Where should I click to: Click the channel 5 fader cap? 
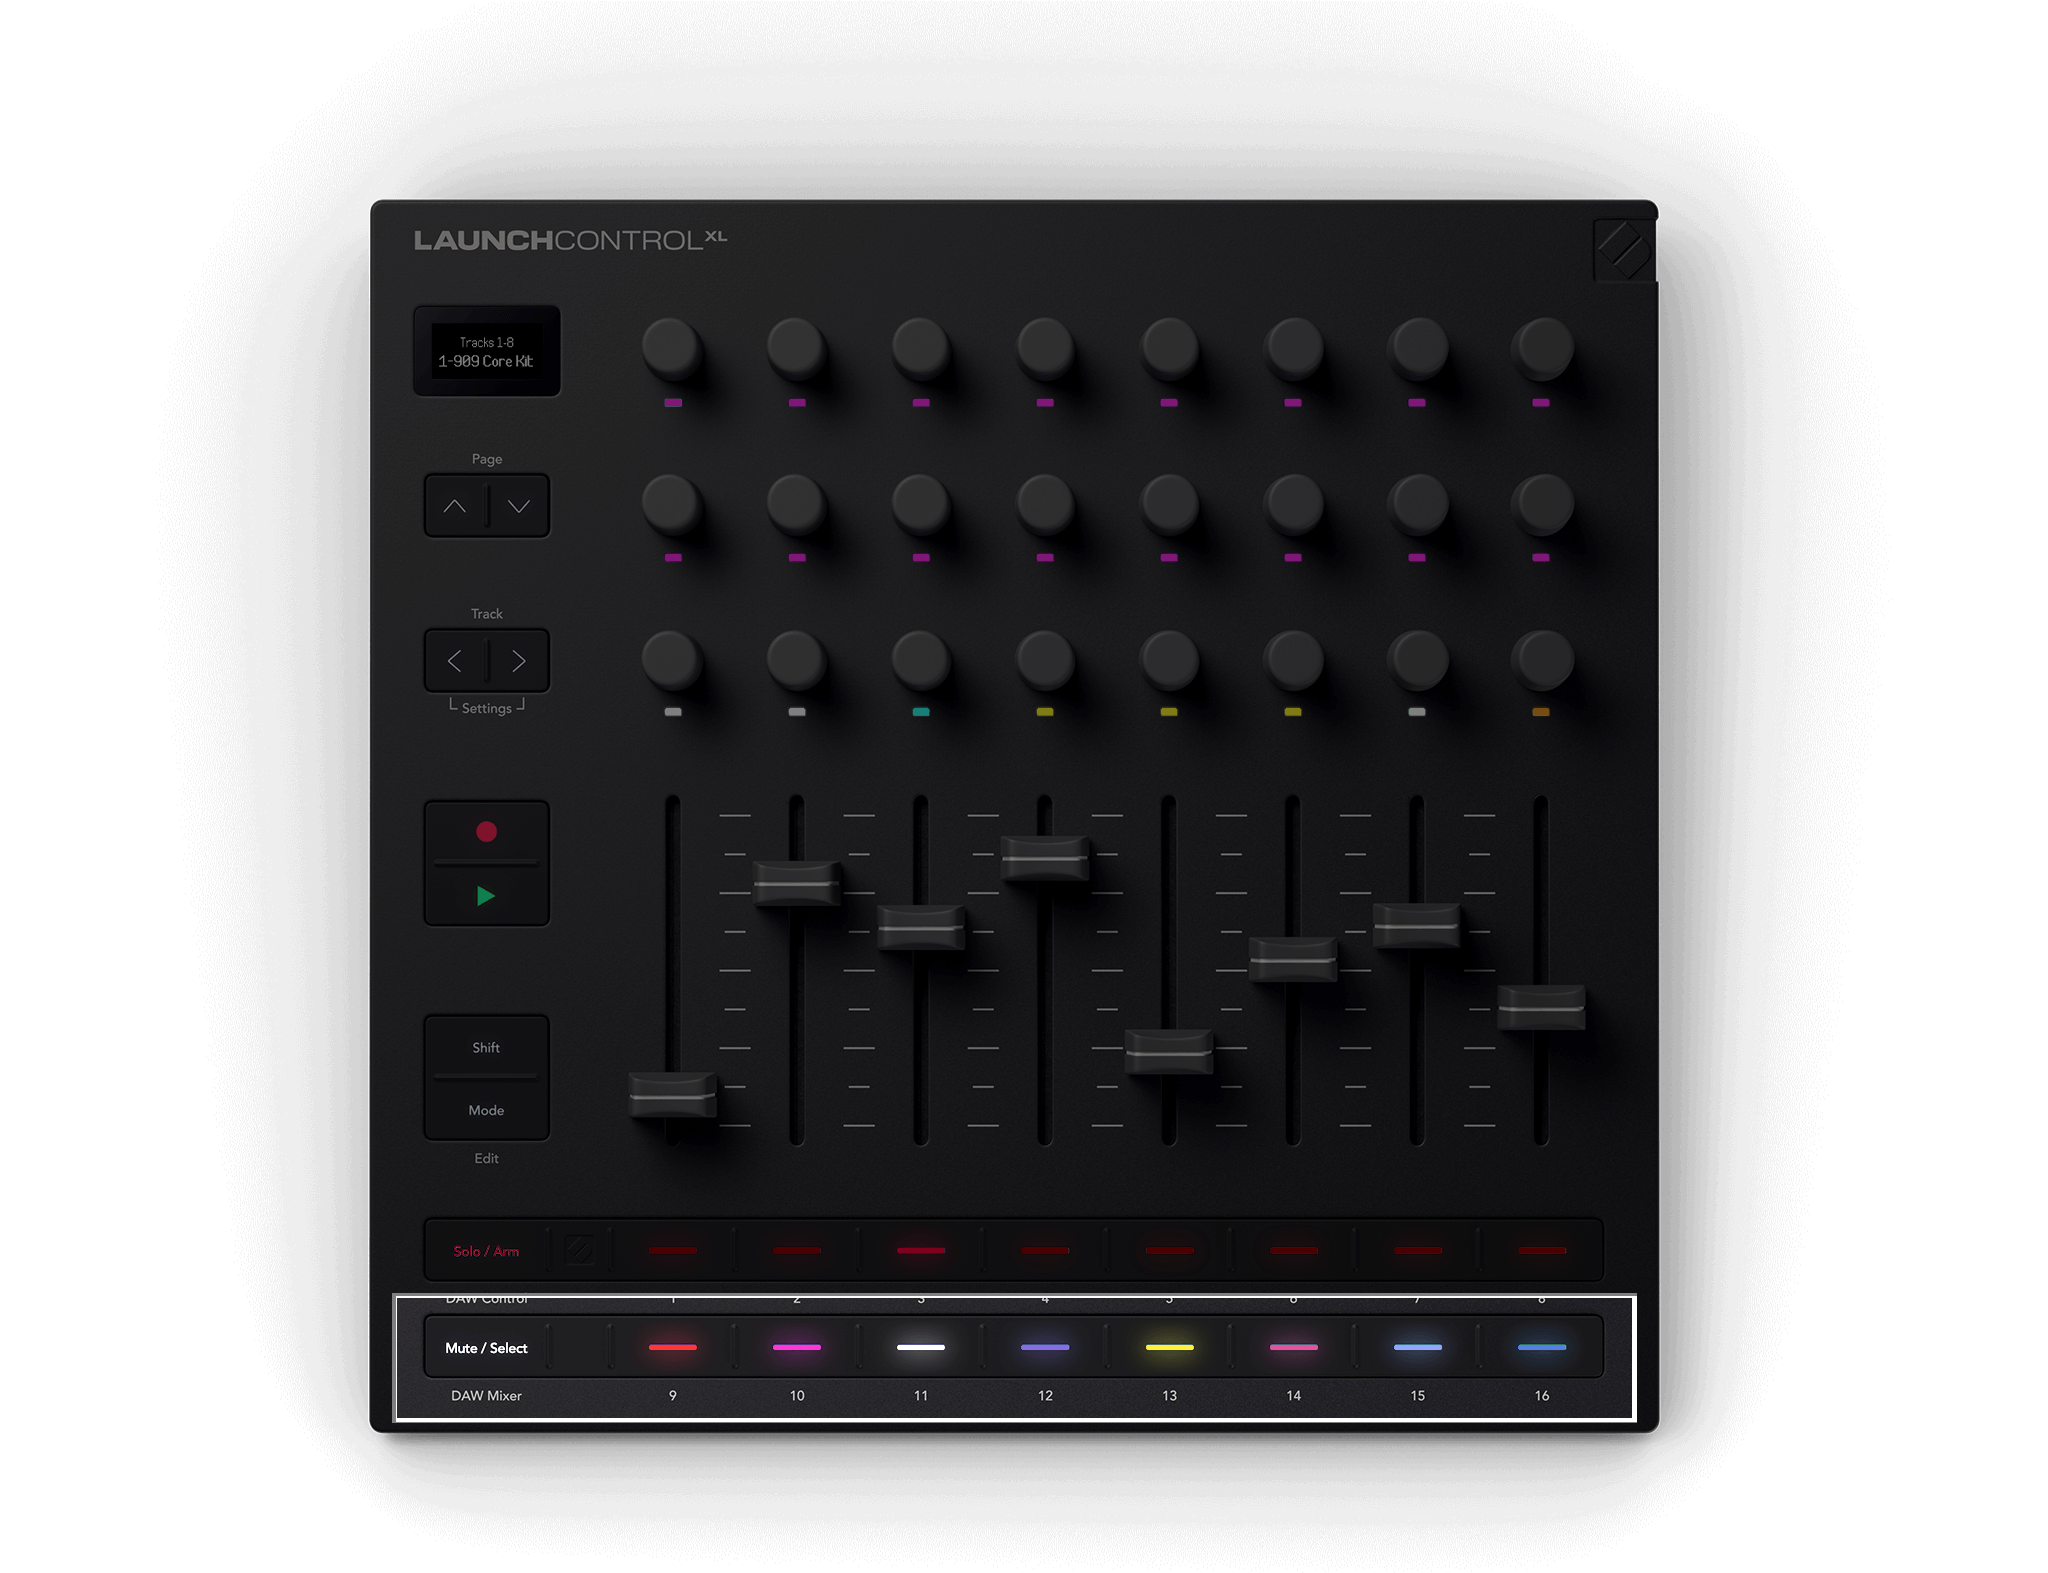point(1169,1052)
